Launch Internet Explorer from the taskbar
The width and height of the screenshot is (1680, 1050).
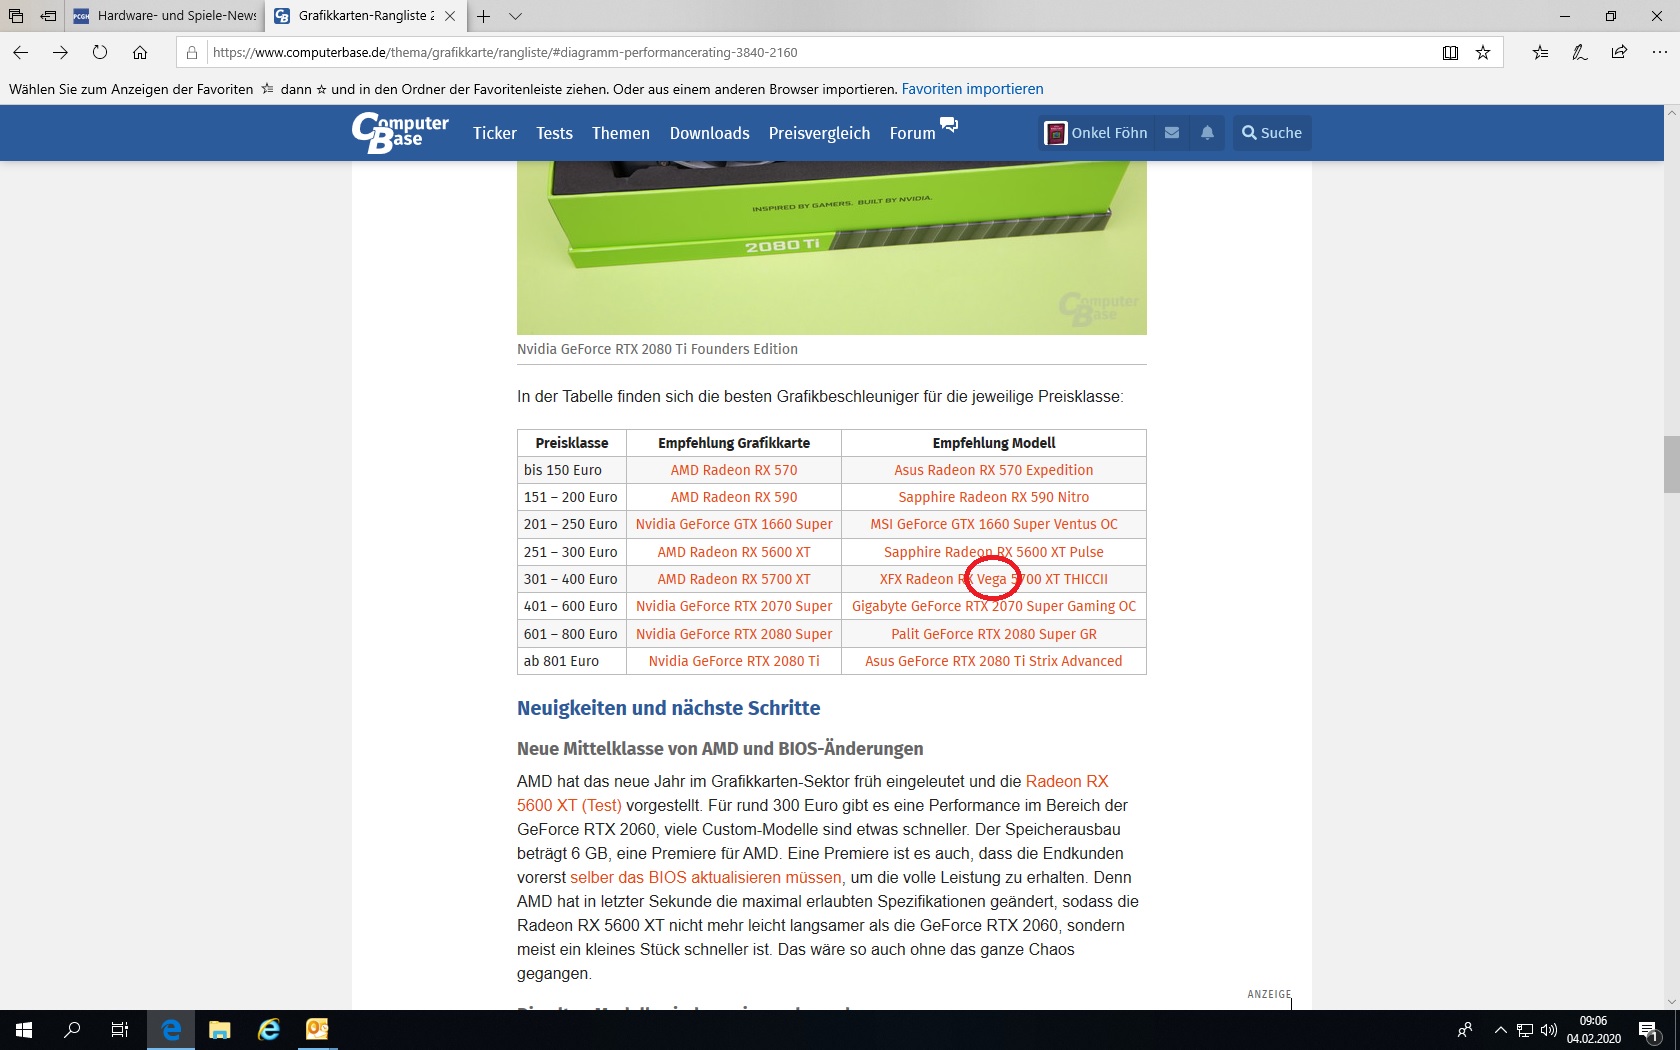click(x=269, y=1030)
